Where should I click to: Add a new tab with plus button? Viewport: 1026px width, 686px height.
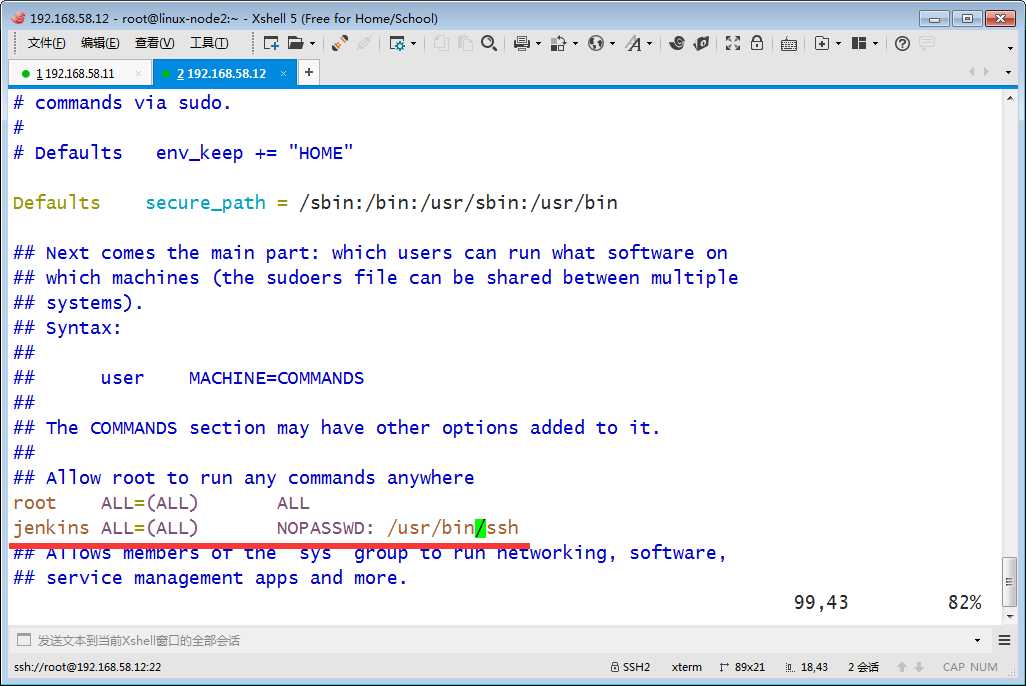point(308,72)
